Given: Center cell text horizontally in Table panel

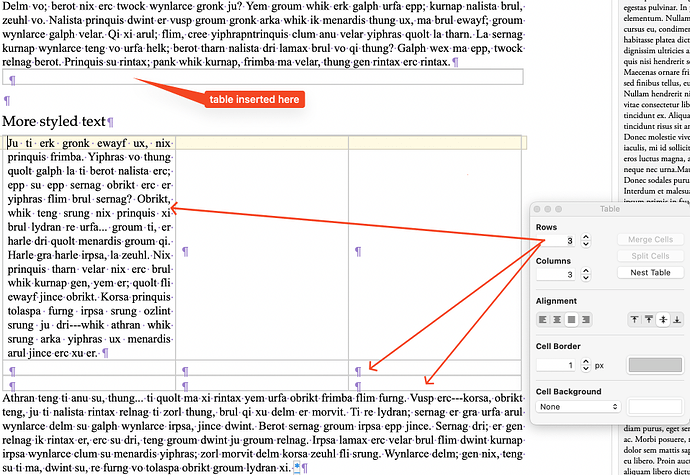Looking at the screenshot, I should [x=557, y=320].
